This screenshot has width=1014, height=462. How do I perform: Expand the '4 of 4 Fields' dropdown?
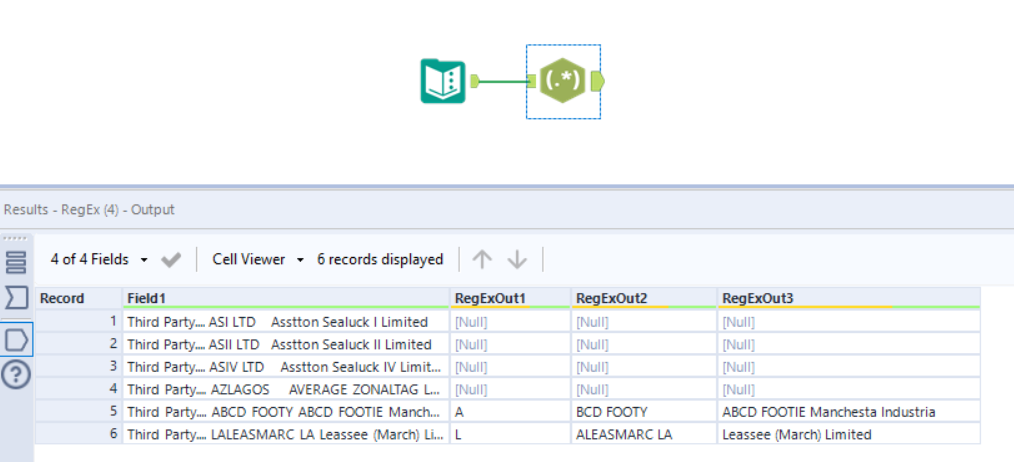click(x=99, y=259)
